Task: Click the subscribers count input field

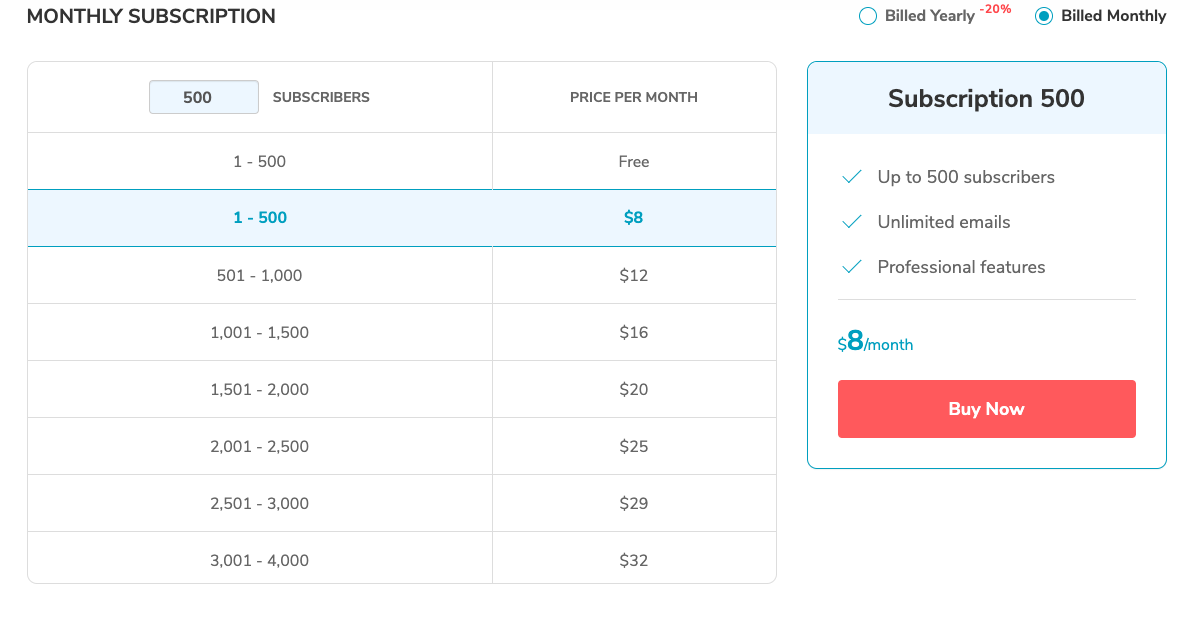Action: point(204,97)
